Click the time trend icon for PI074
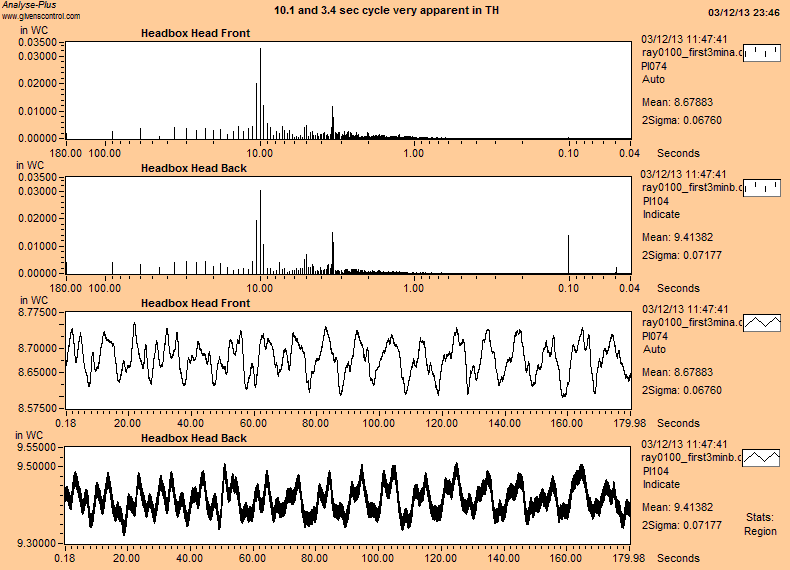790x570 pixels. coord(762,323)
